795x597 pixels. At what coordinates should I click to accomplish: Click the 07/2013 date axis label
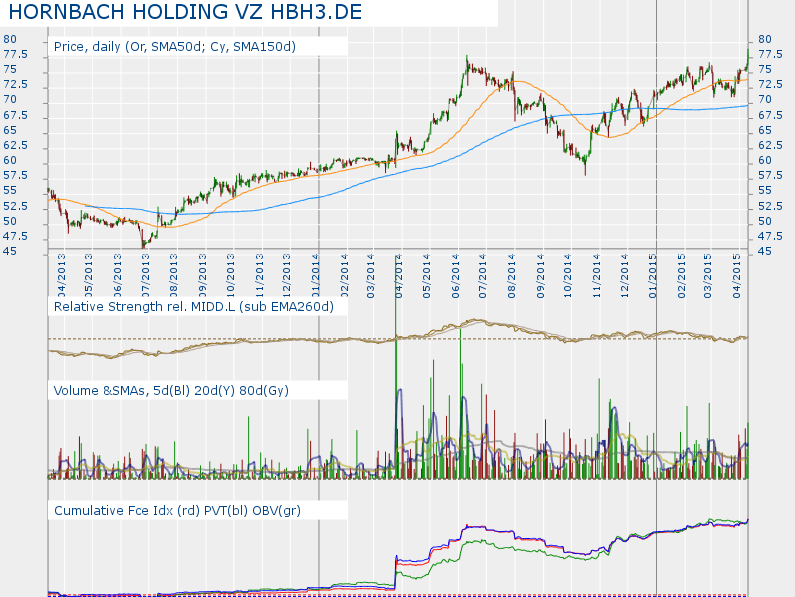coord(146,276)
